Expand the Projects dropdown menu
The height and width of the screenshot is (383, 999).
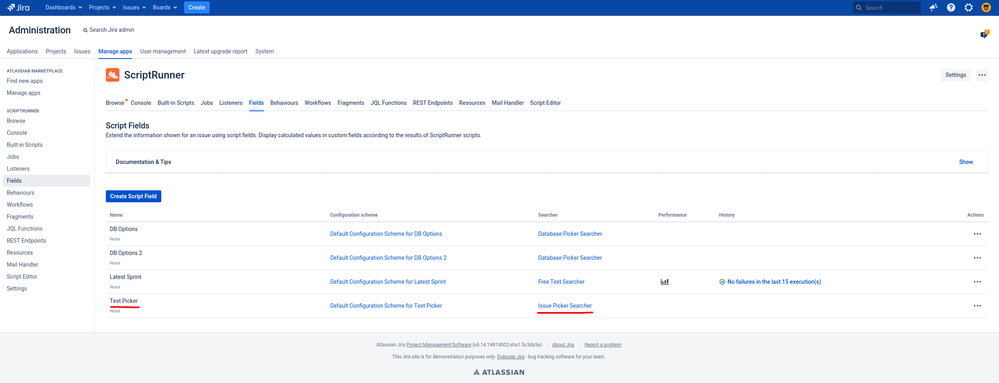click(x=102, y=8)
